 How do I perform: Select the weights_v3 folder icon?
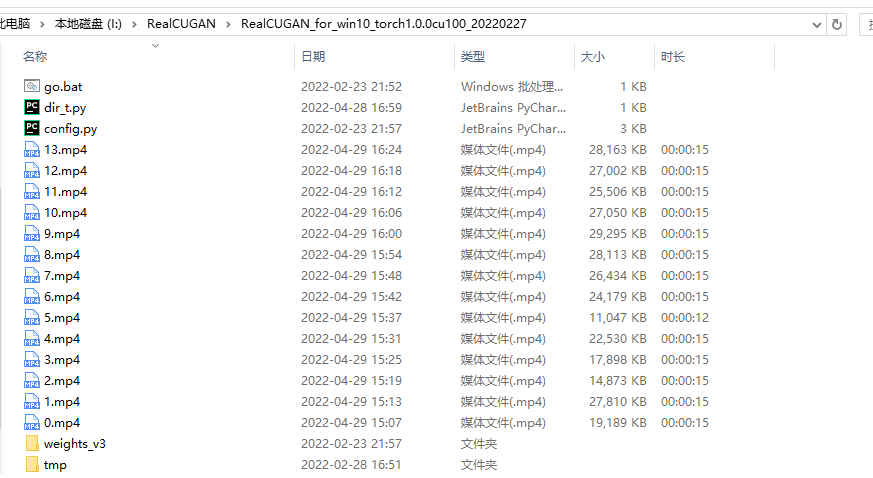tap(32, 443)
